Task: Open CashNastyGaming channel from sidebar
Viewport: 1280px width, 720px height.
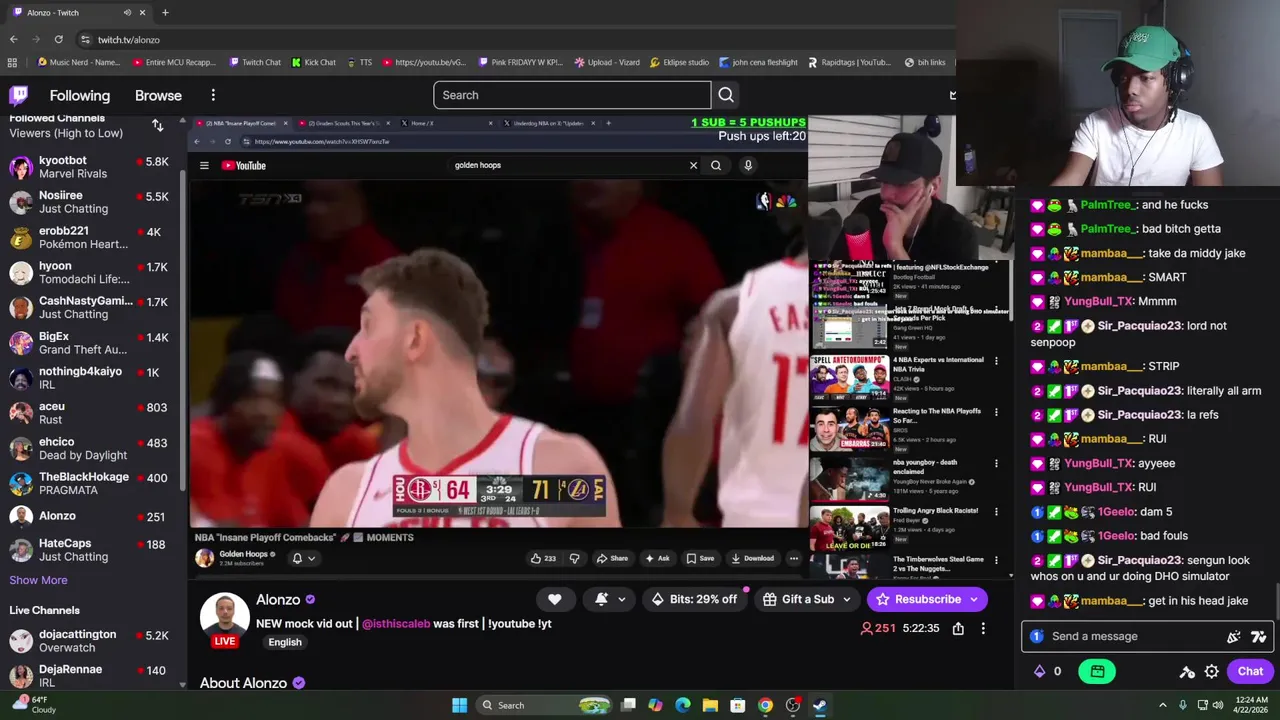Action: [x=90, y=307]
